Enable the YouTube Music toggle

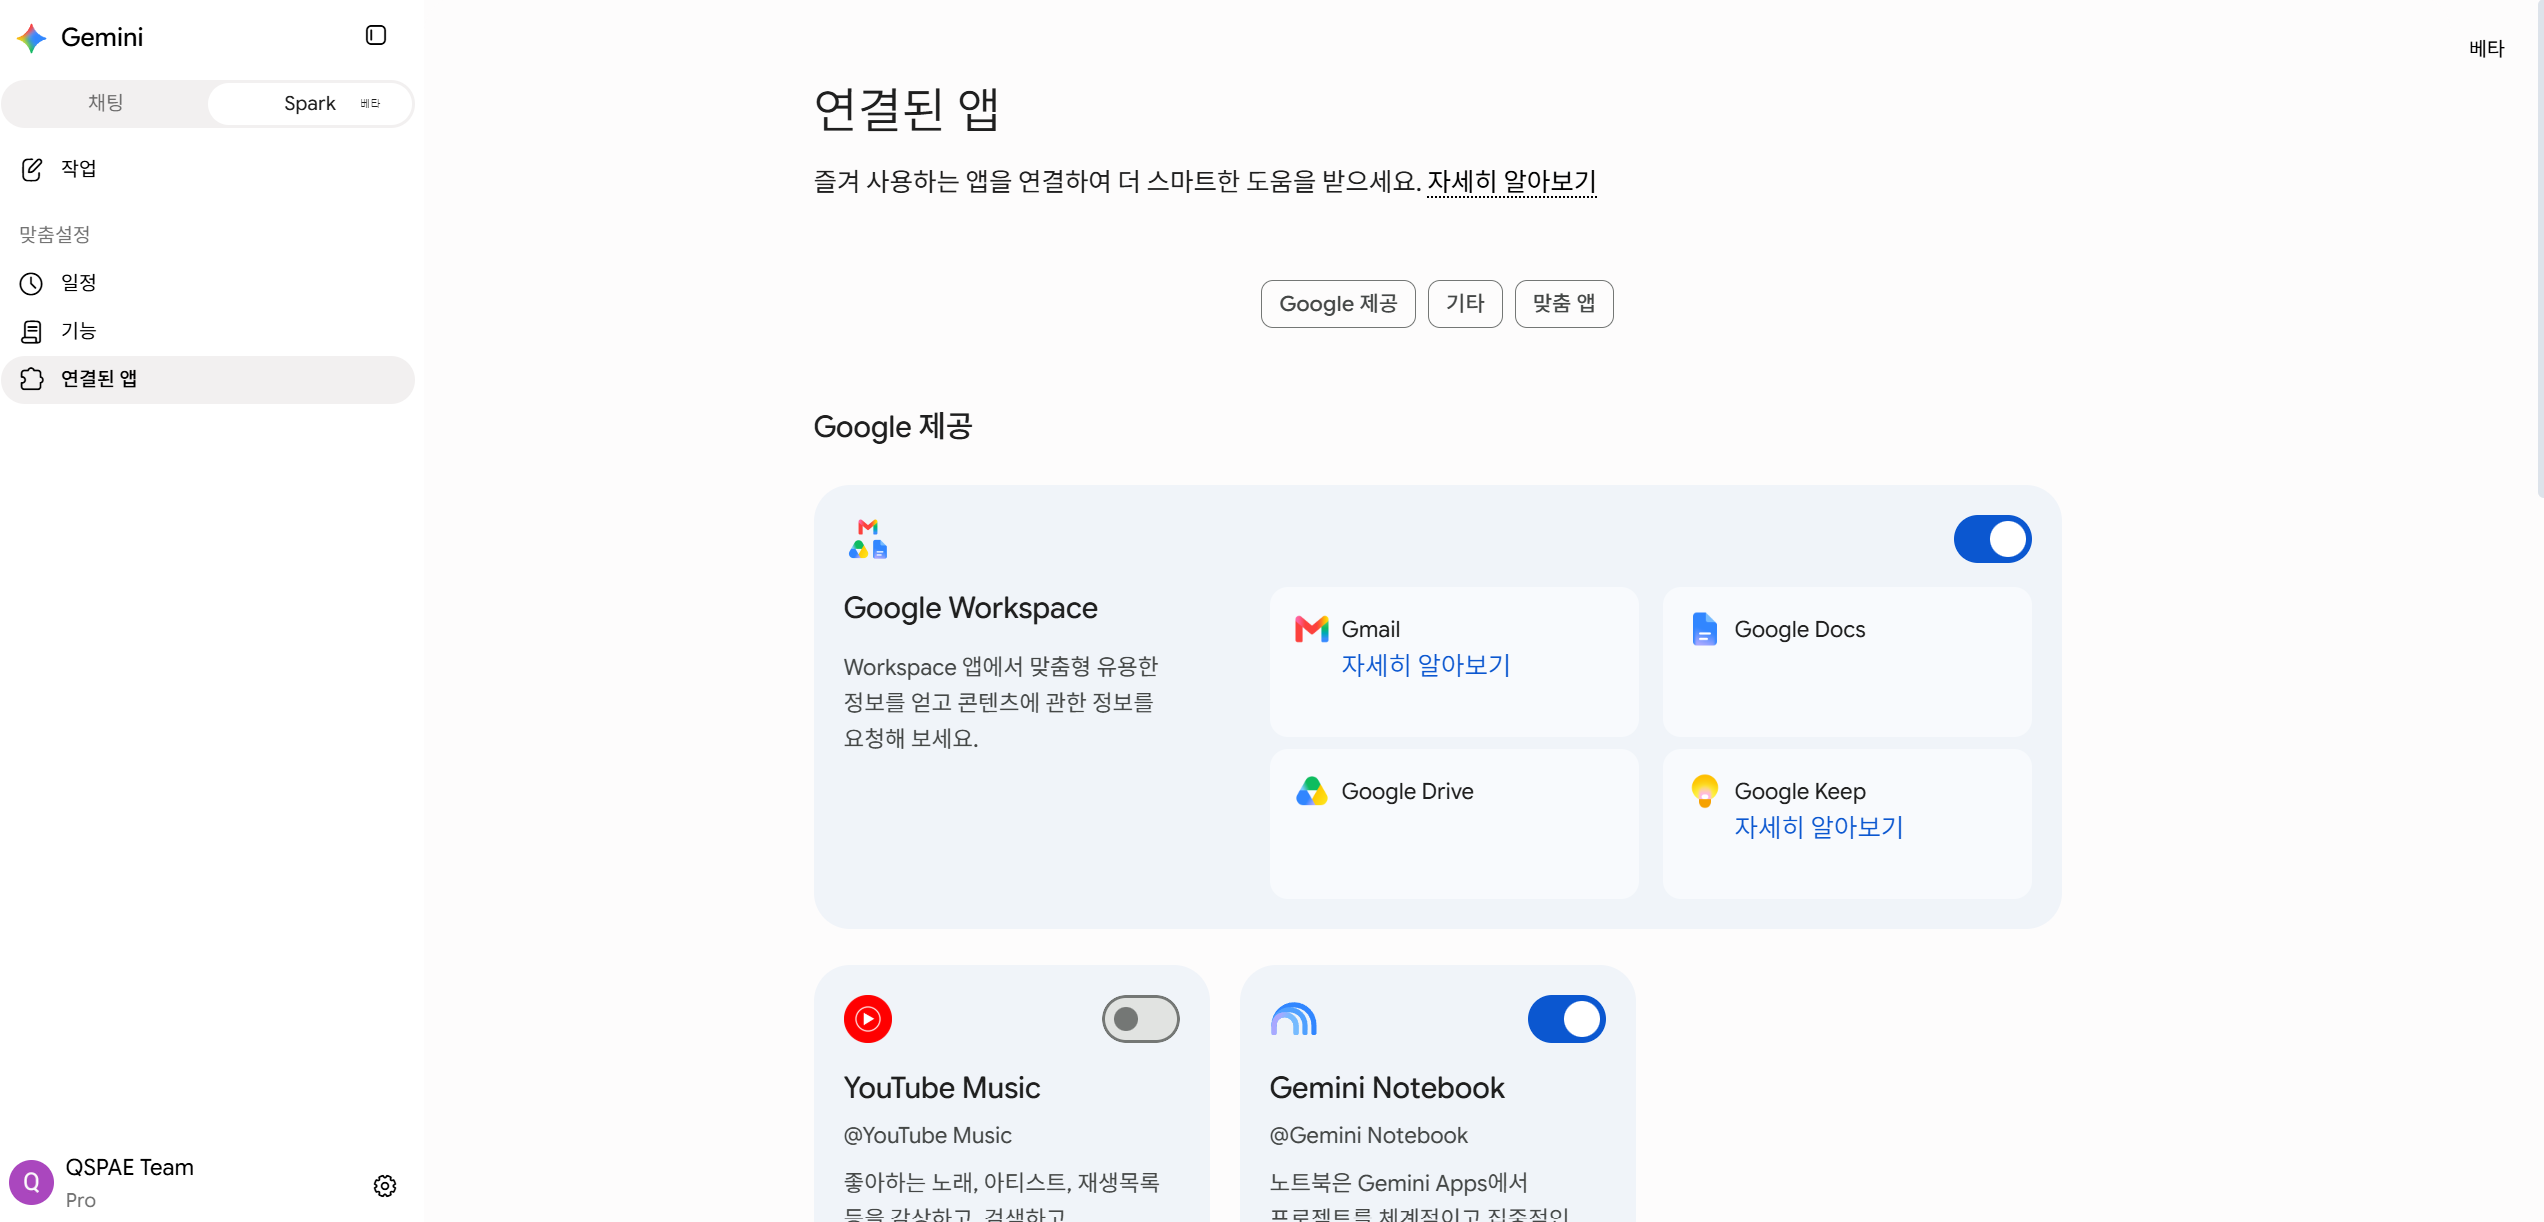click(x=1141, y=1019)
